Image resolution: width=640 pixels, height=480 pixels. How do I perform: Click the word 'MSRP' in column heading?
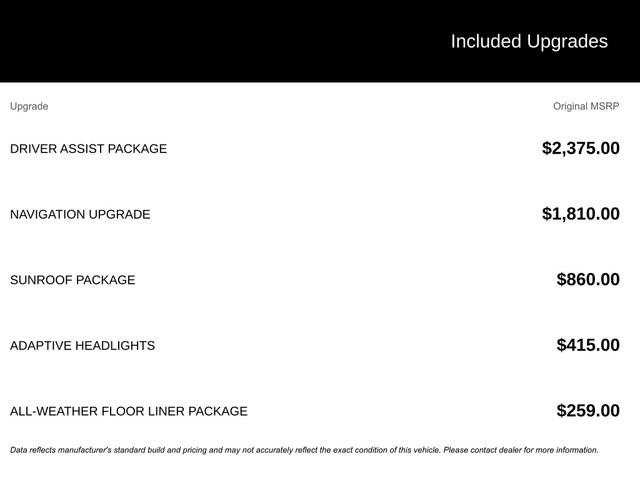(604, 106)
